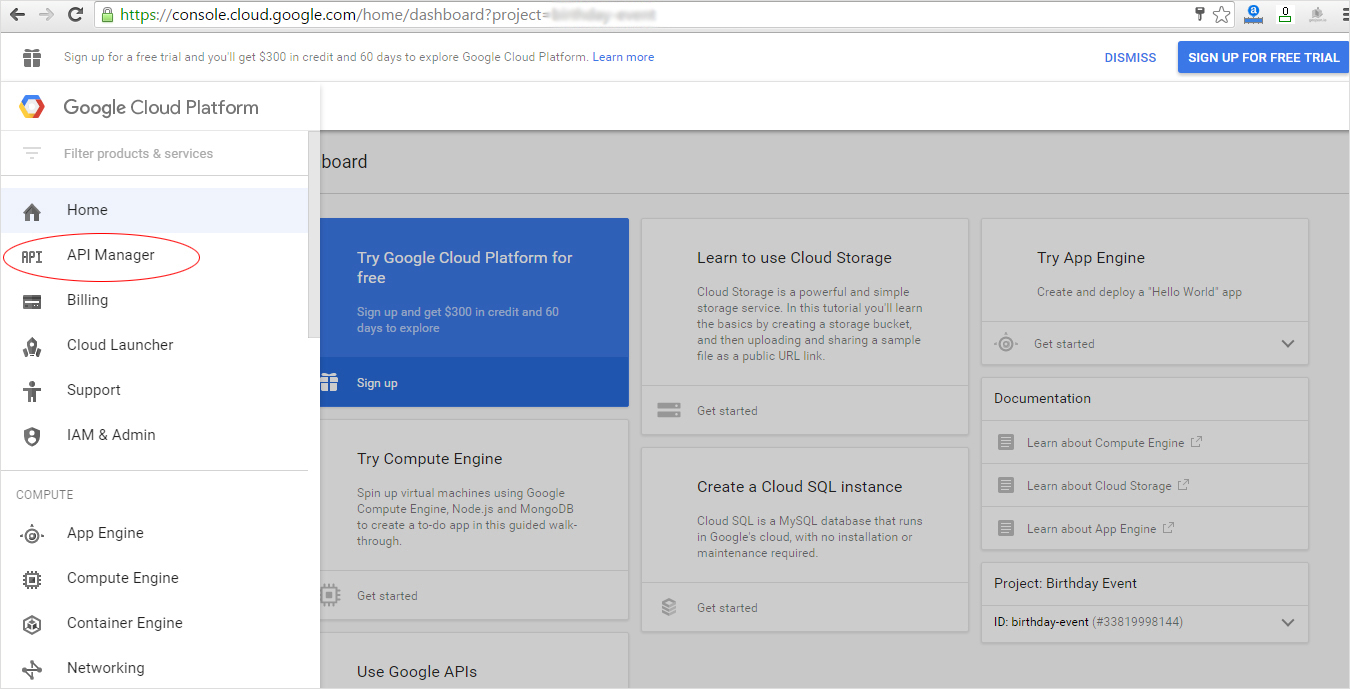Screen dimensions: 1350x689
Task: Click the SIGN UP FOR FREE TRIAL button
Action: tap(1263, 57)
